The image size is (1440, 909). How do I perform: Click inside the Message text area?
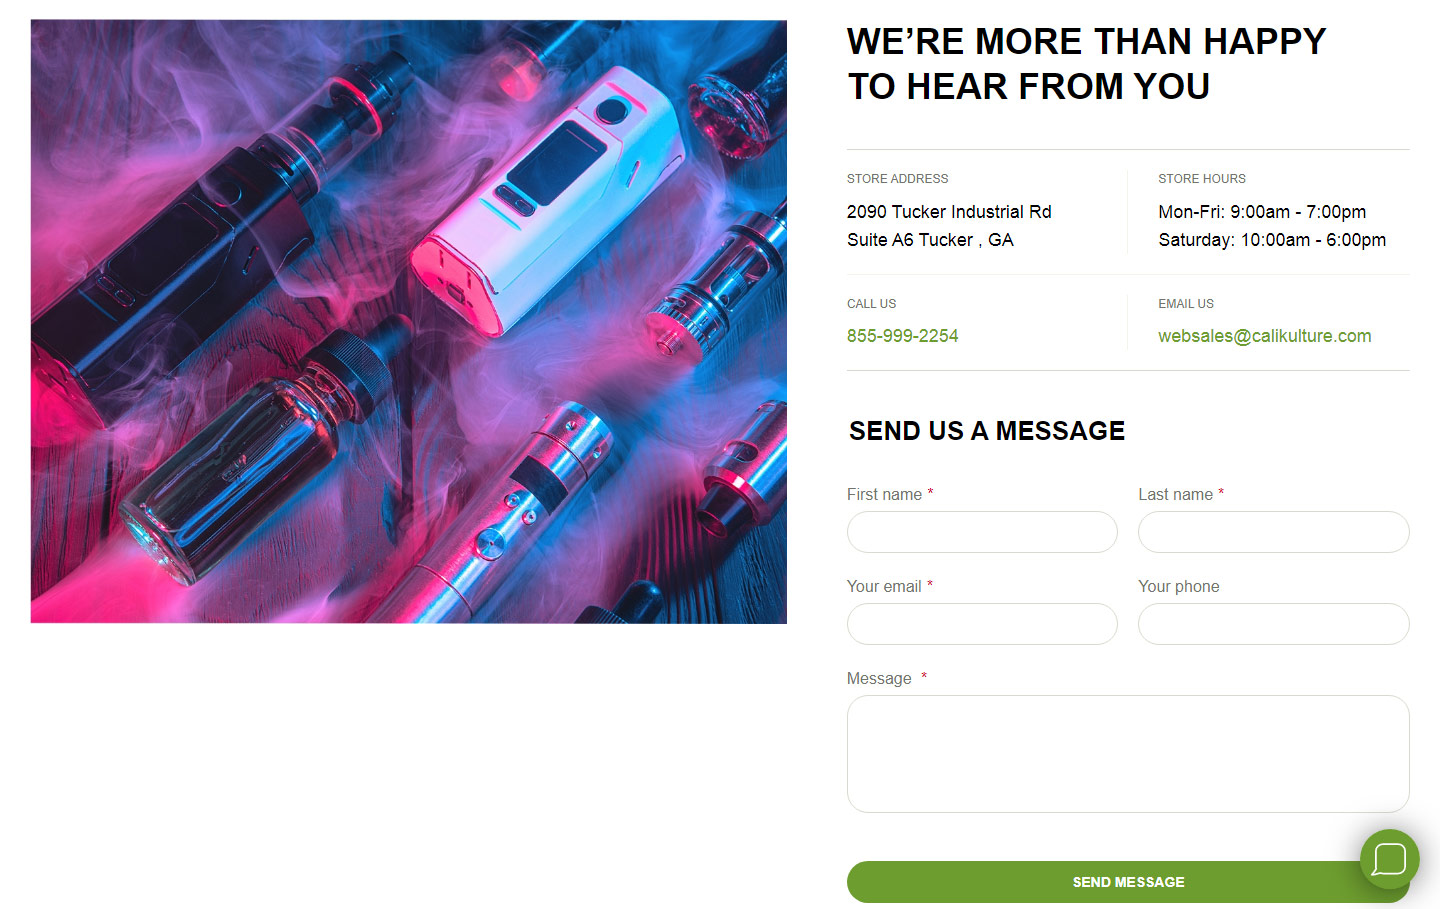(1128, 754)
